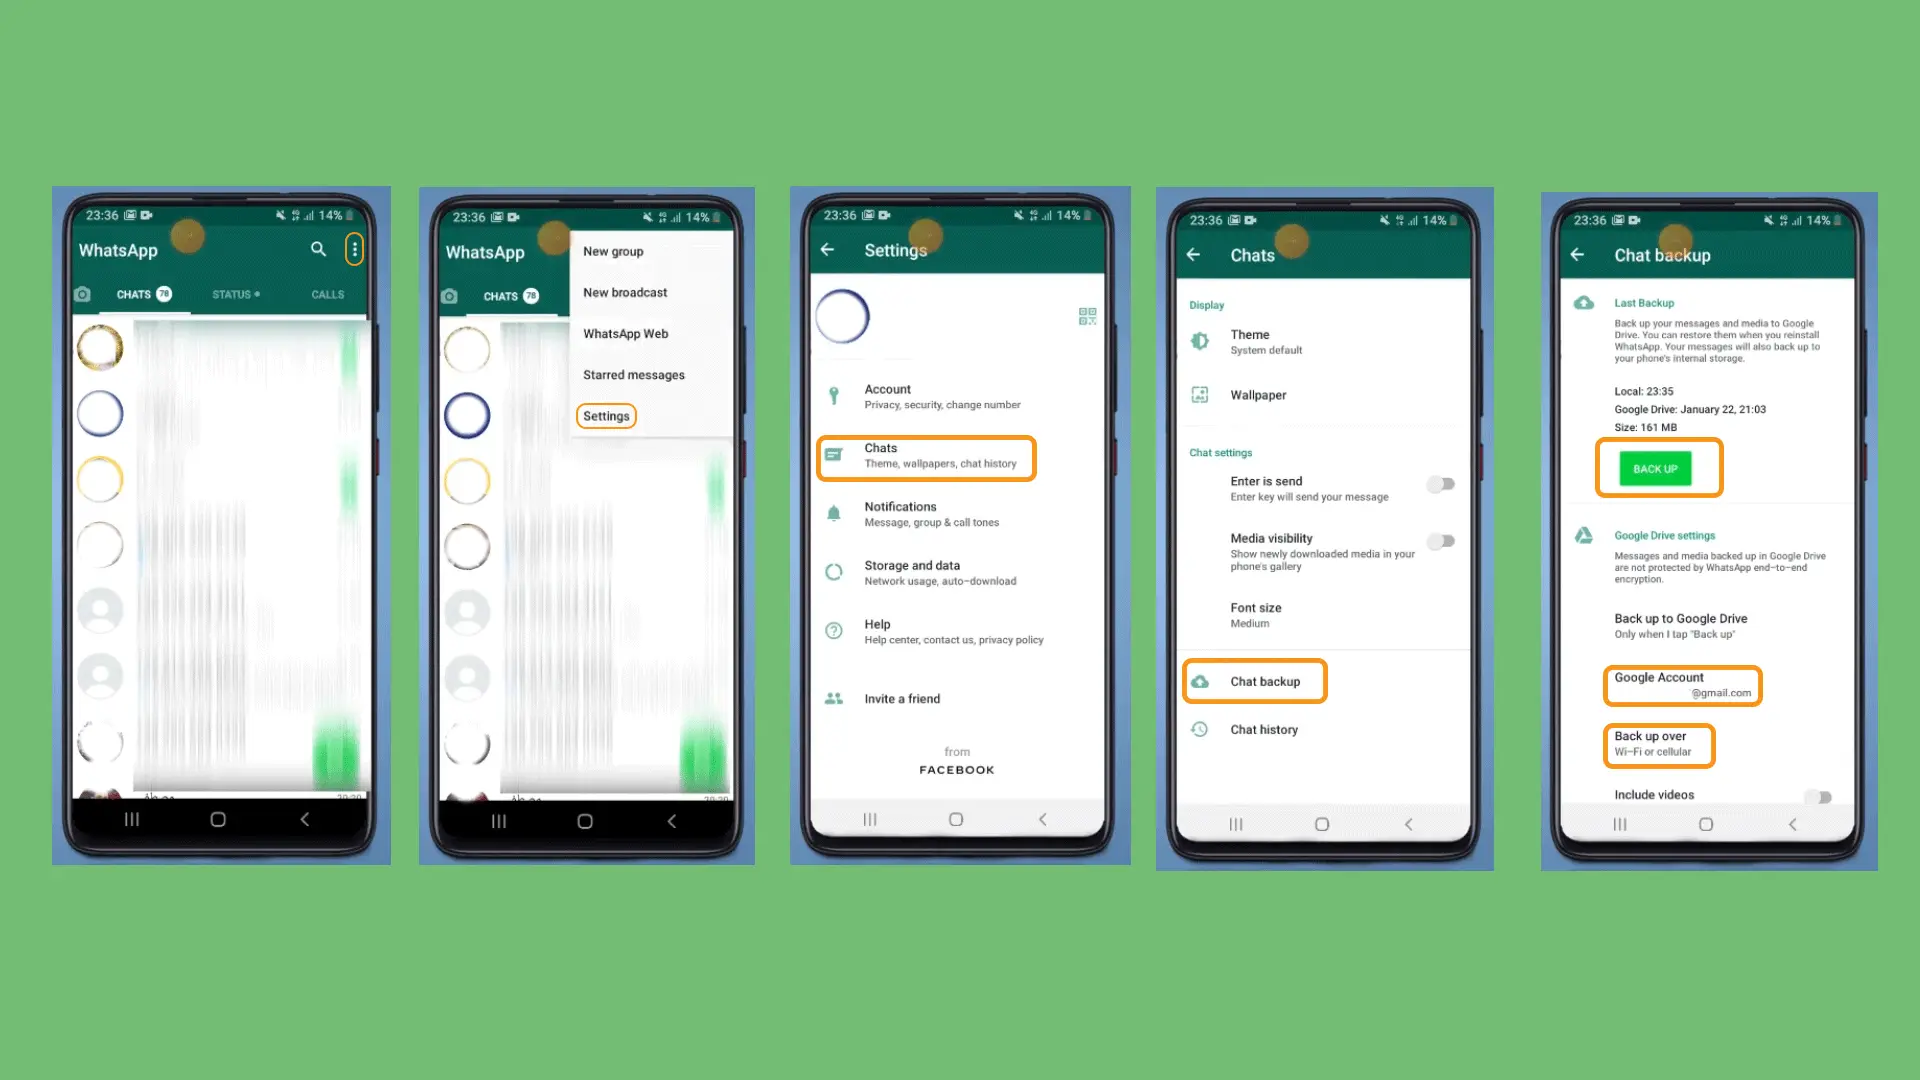1920x1080 pixels.
Task: Tap the STATUS tab
Action: [x=233, y=294]
